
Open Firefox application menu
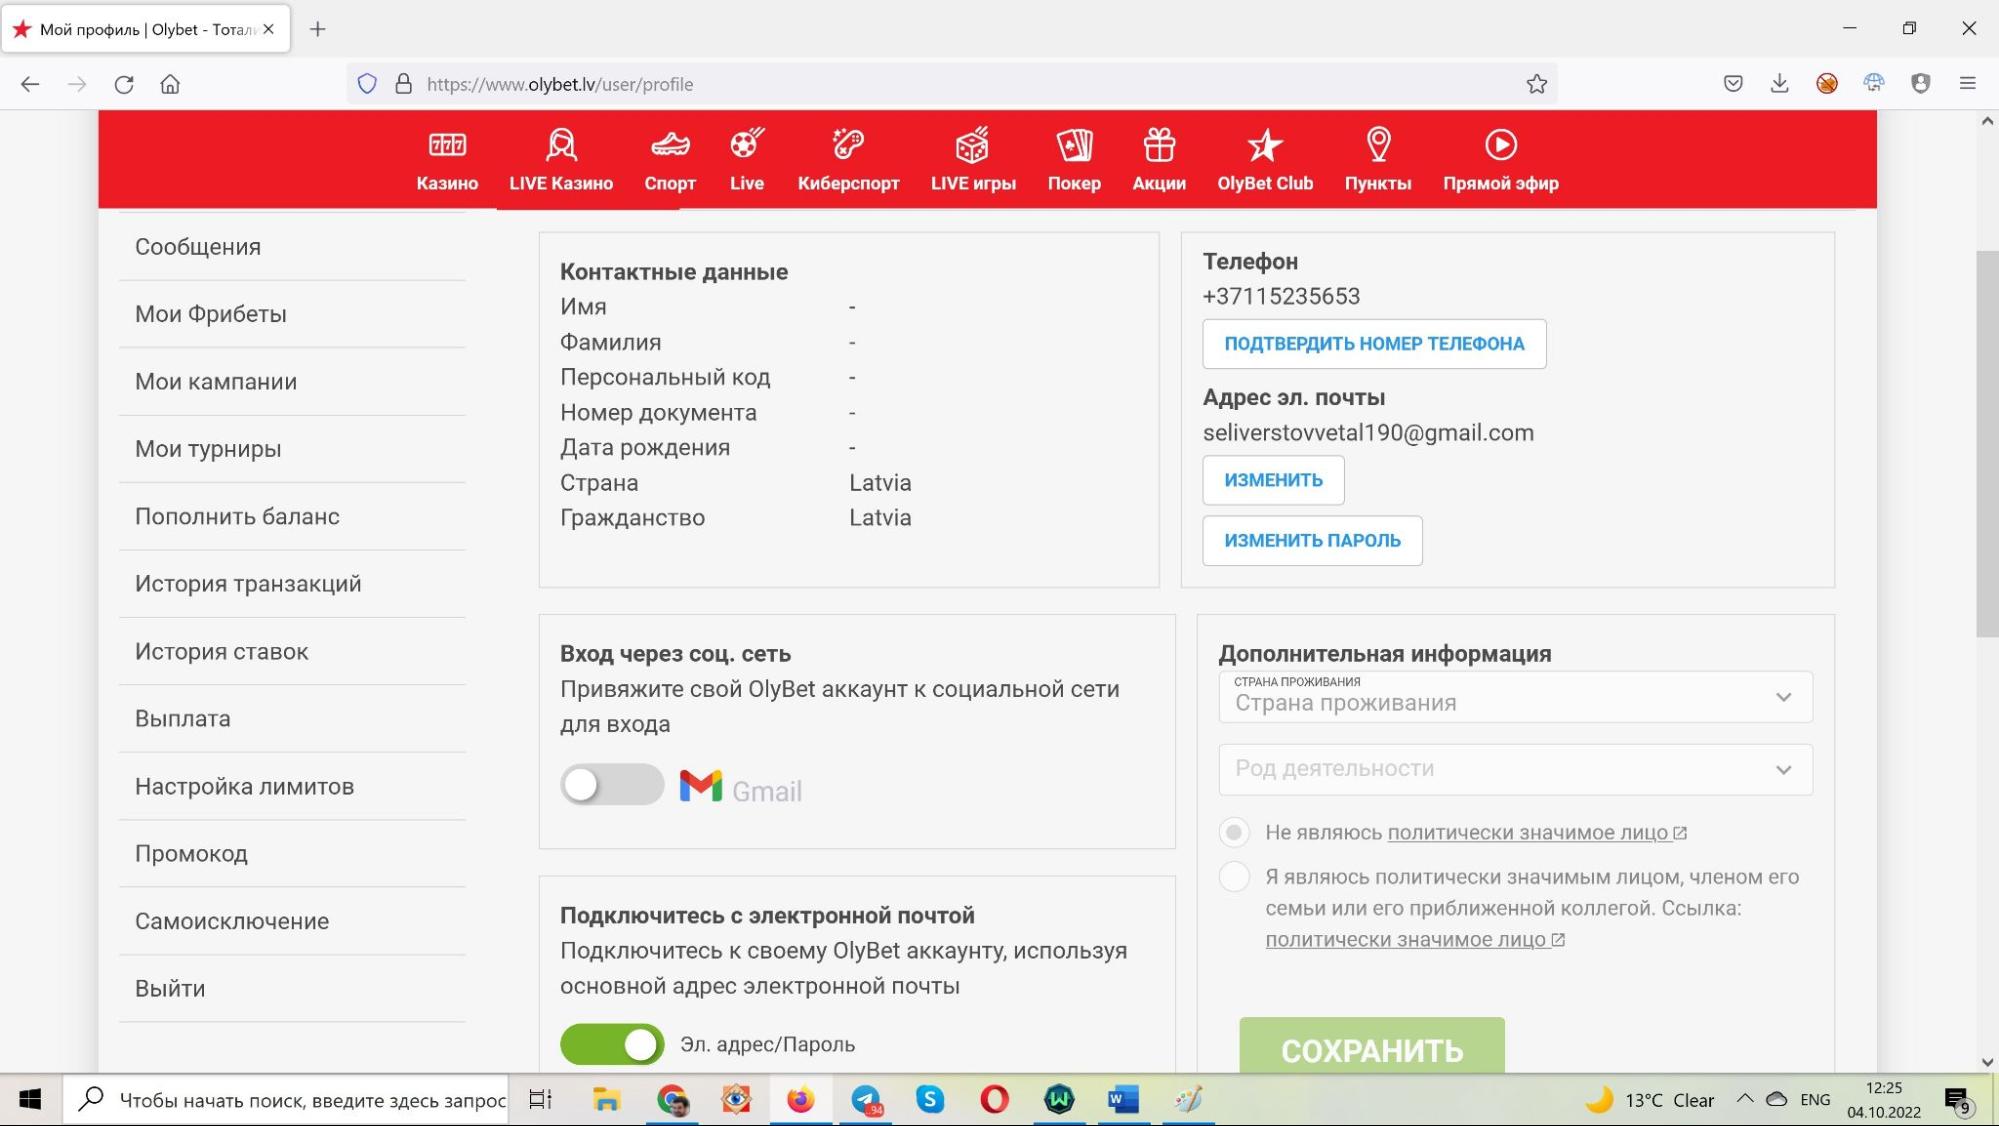(1967, 84)
